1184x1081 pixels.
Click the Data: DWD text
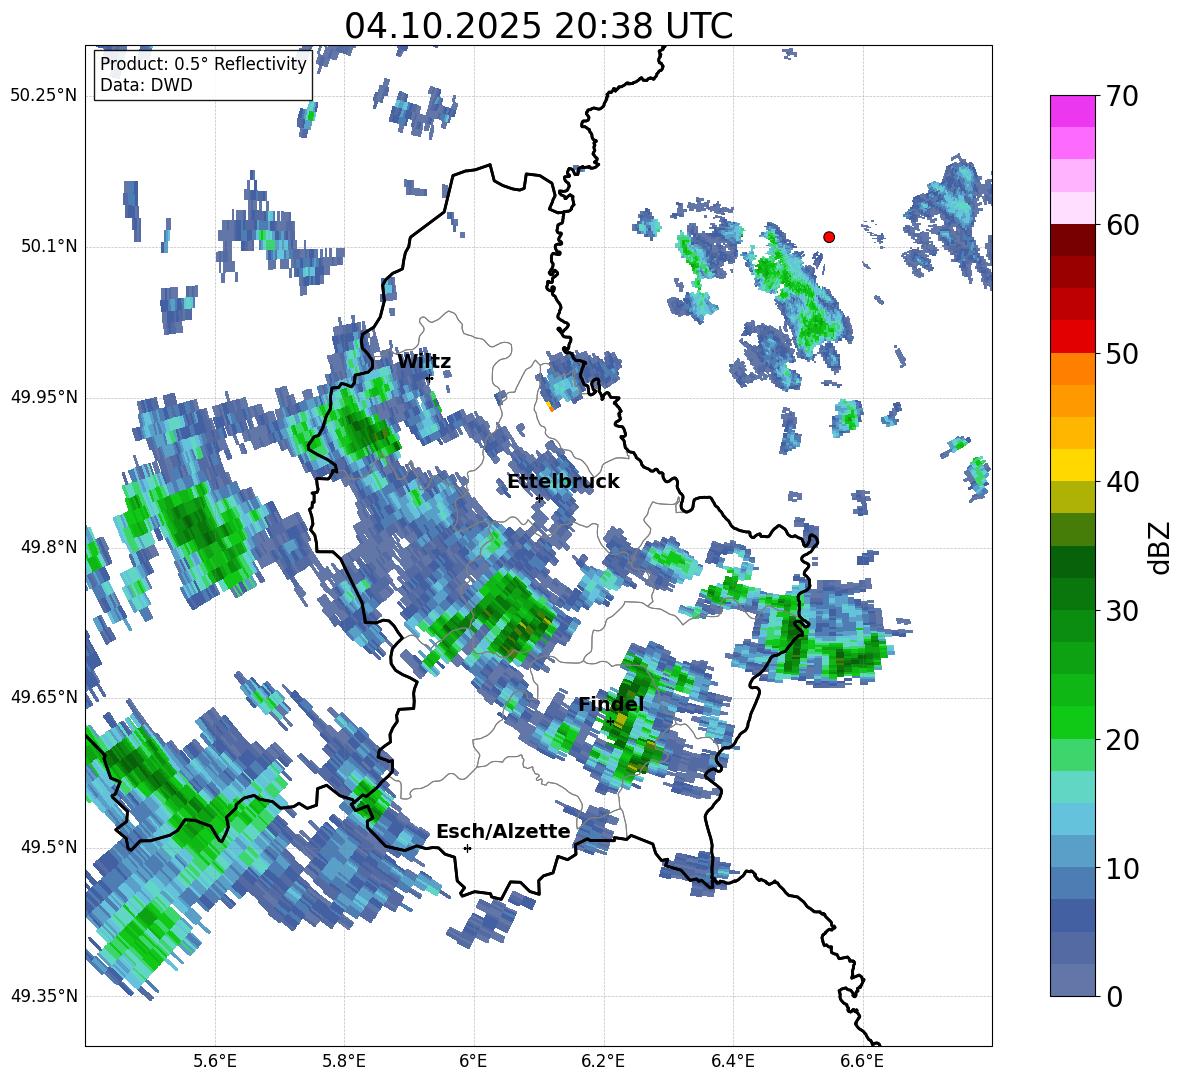[146, 85]
